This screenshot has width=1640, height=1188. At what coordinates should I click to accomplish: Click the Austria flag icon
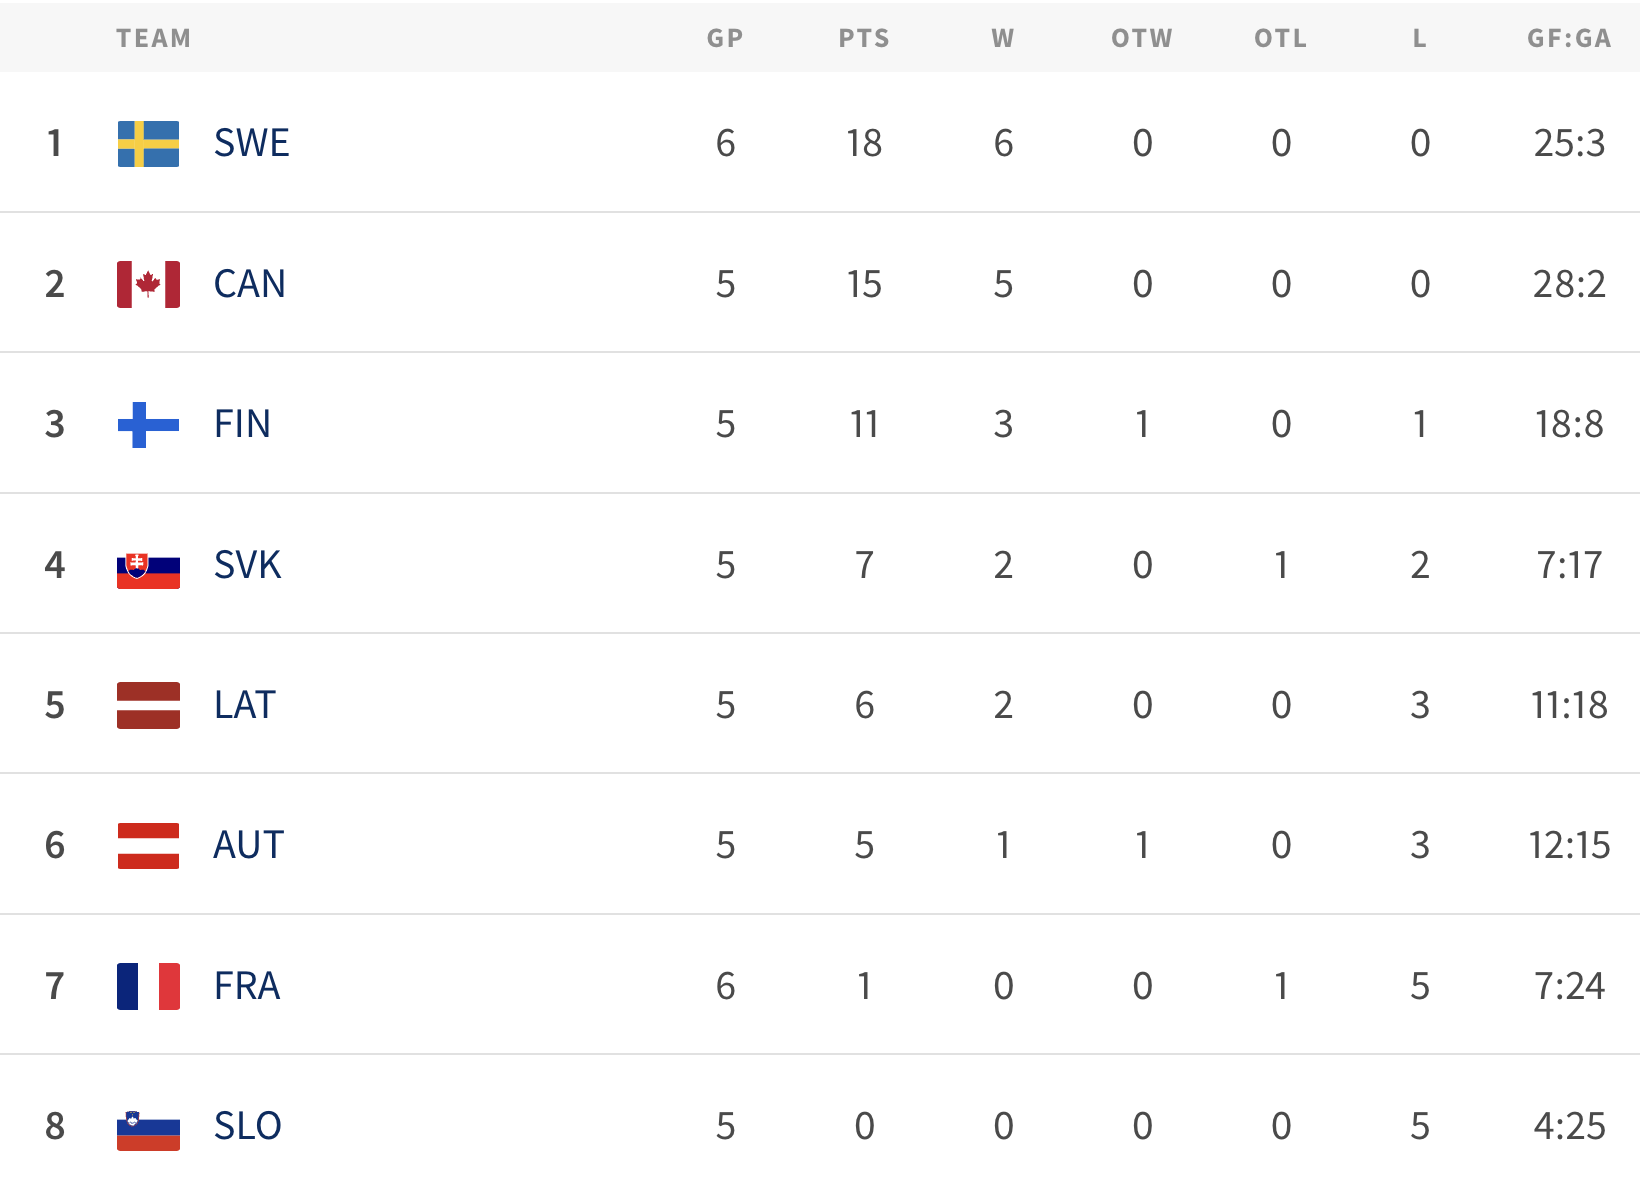point(148,846)
